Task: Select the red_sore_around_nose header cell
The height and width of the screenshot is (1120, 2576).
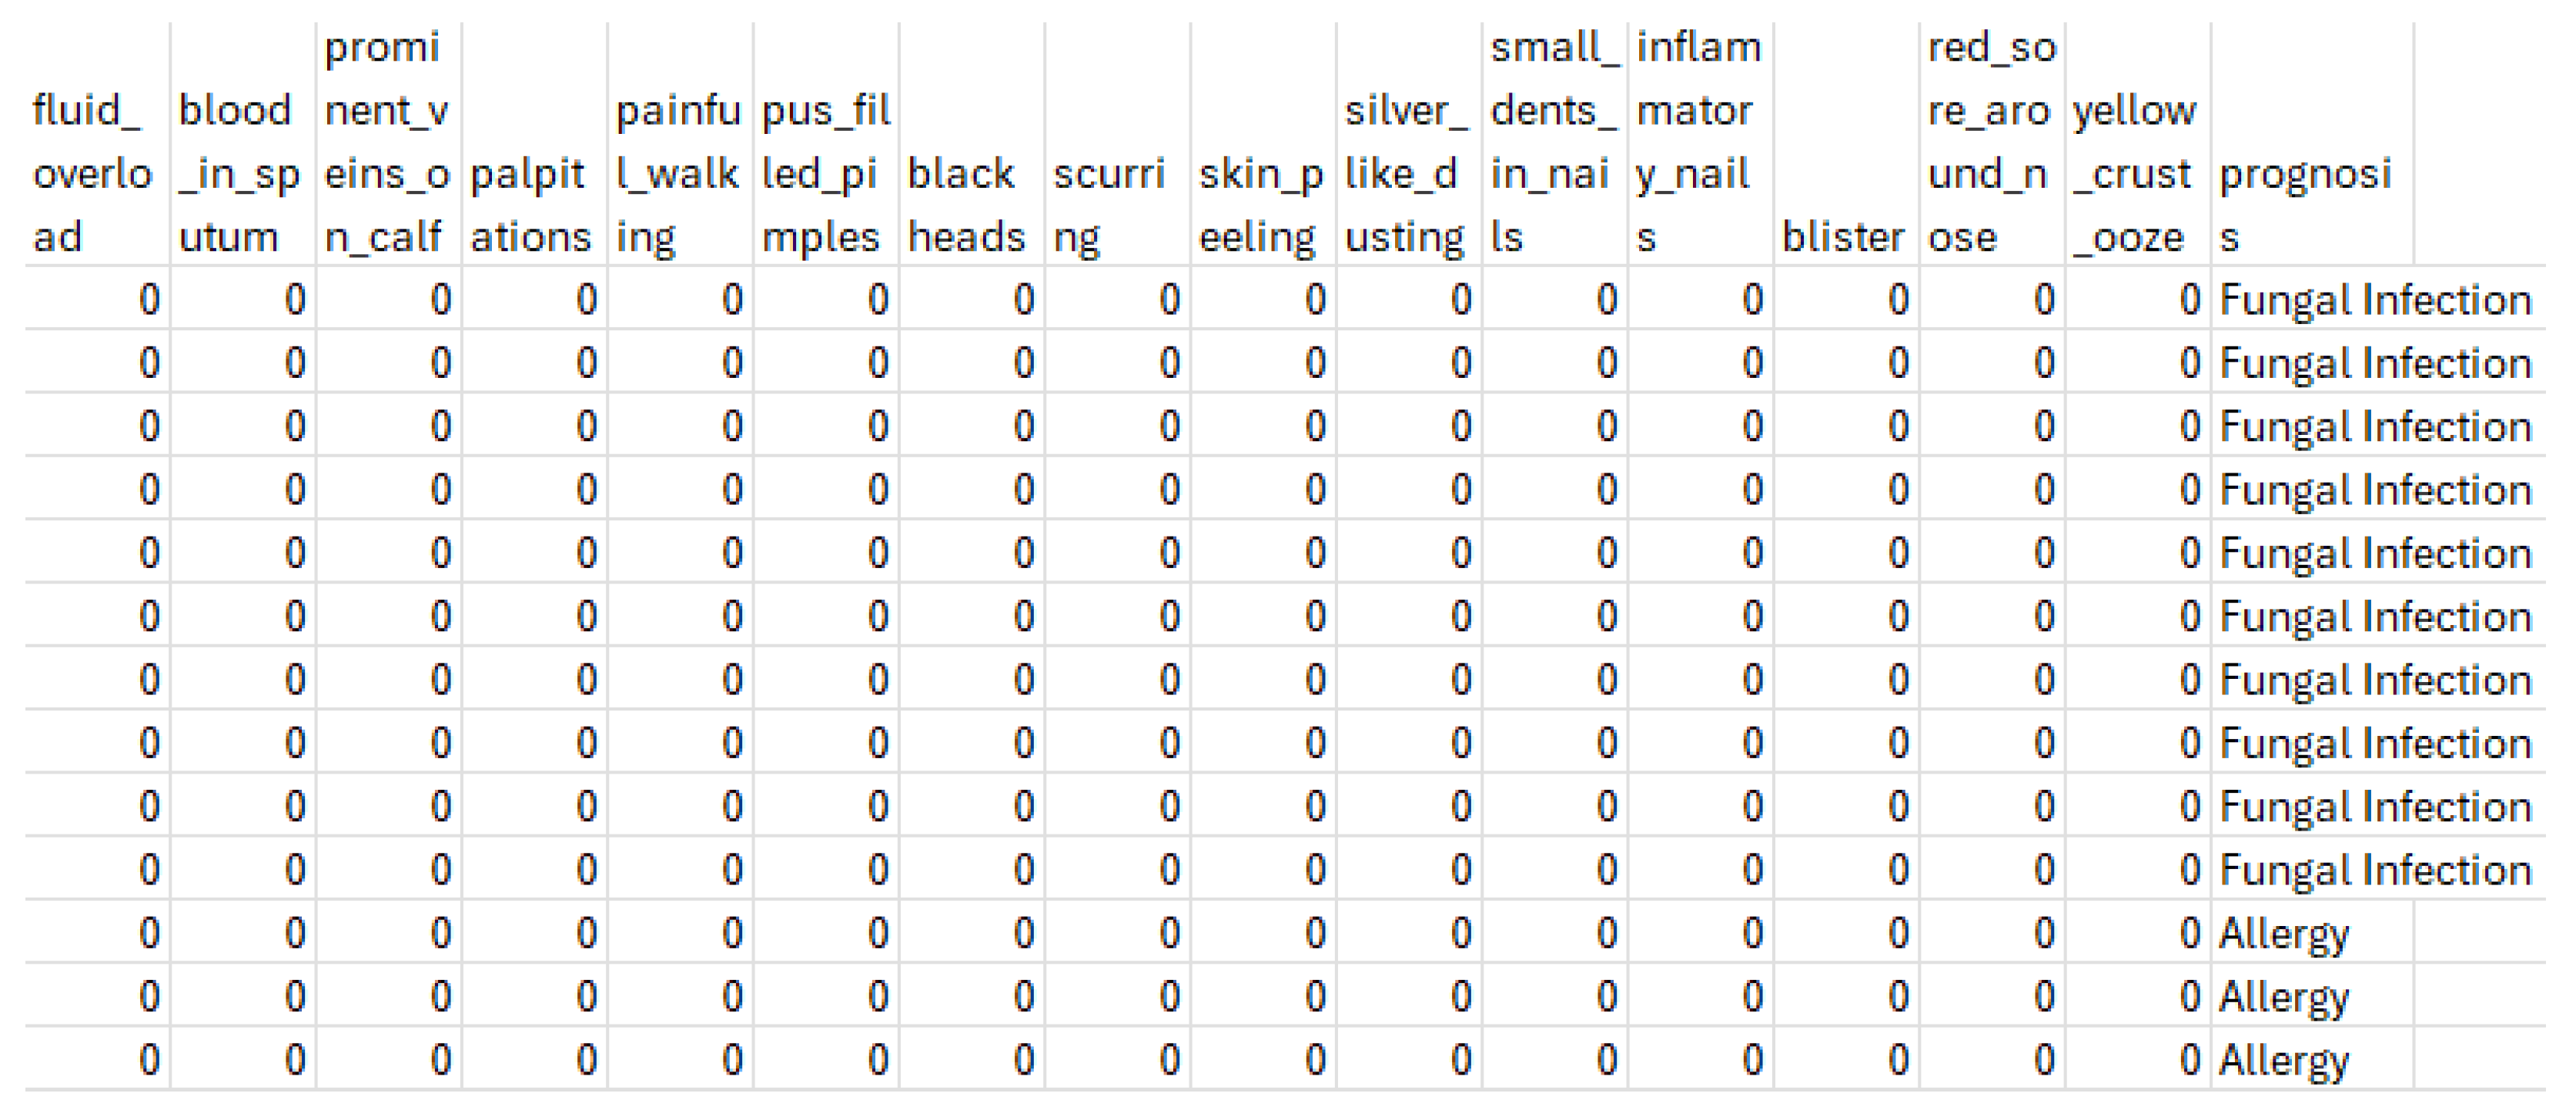Action: click(x=1991, y=142)
